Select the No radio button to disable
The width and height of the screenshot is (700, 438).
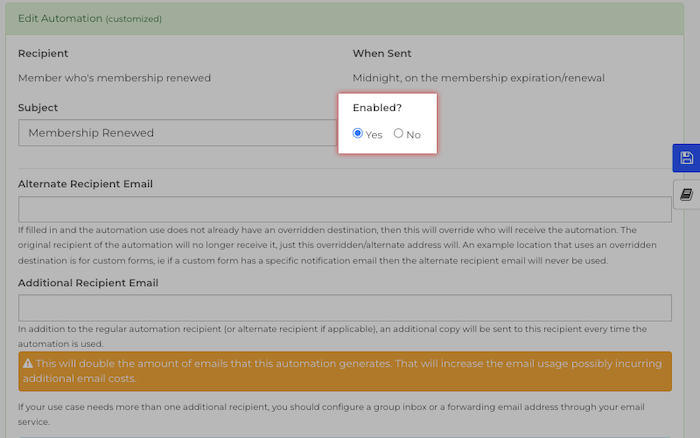(x=399, y=134)
